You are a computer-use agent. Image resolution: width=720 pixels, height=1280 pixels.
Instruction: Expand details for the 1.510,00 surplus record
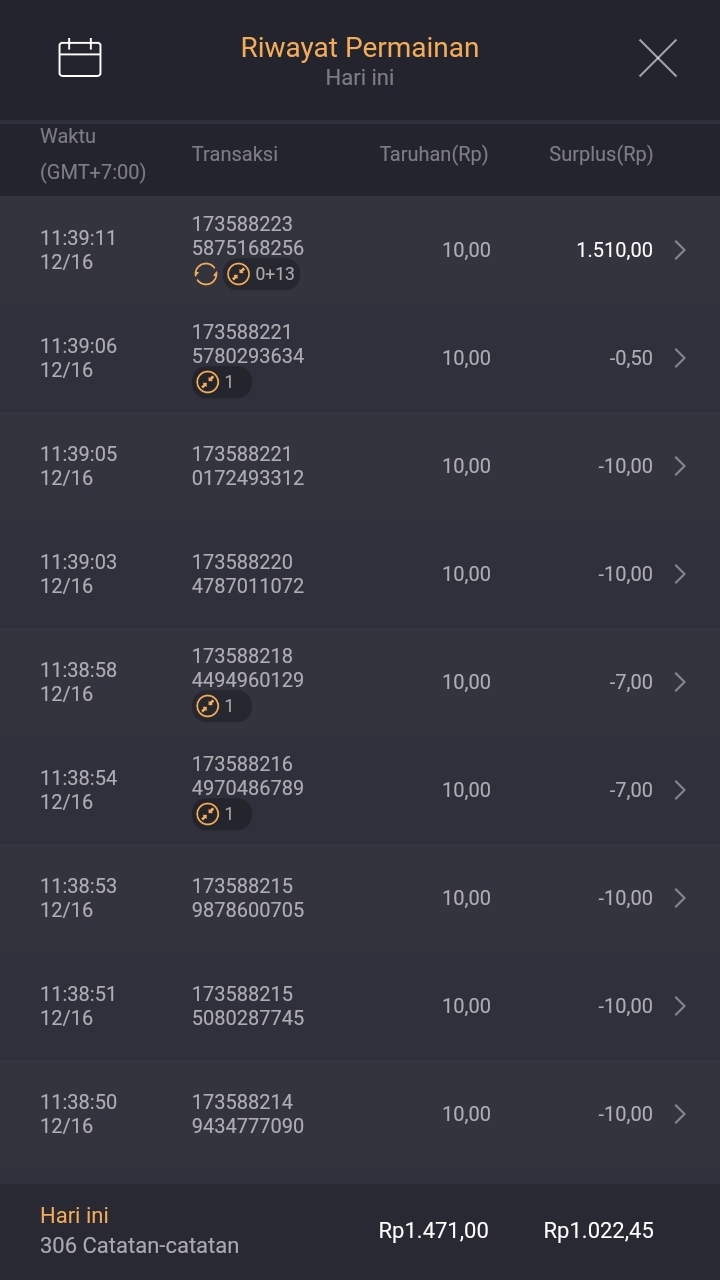(x=680, y=250)
